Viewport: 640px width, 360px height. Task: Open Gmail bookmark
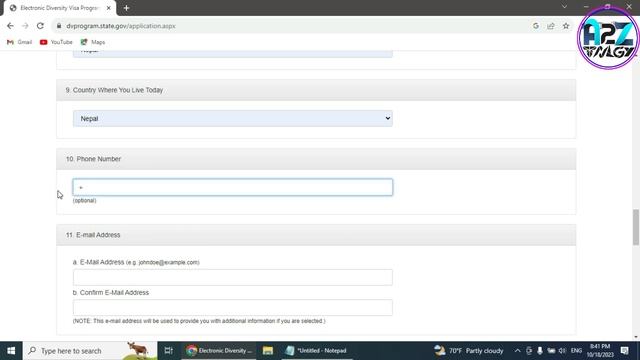pos(19,42)
